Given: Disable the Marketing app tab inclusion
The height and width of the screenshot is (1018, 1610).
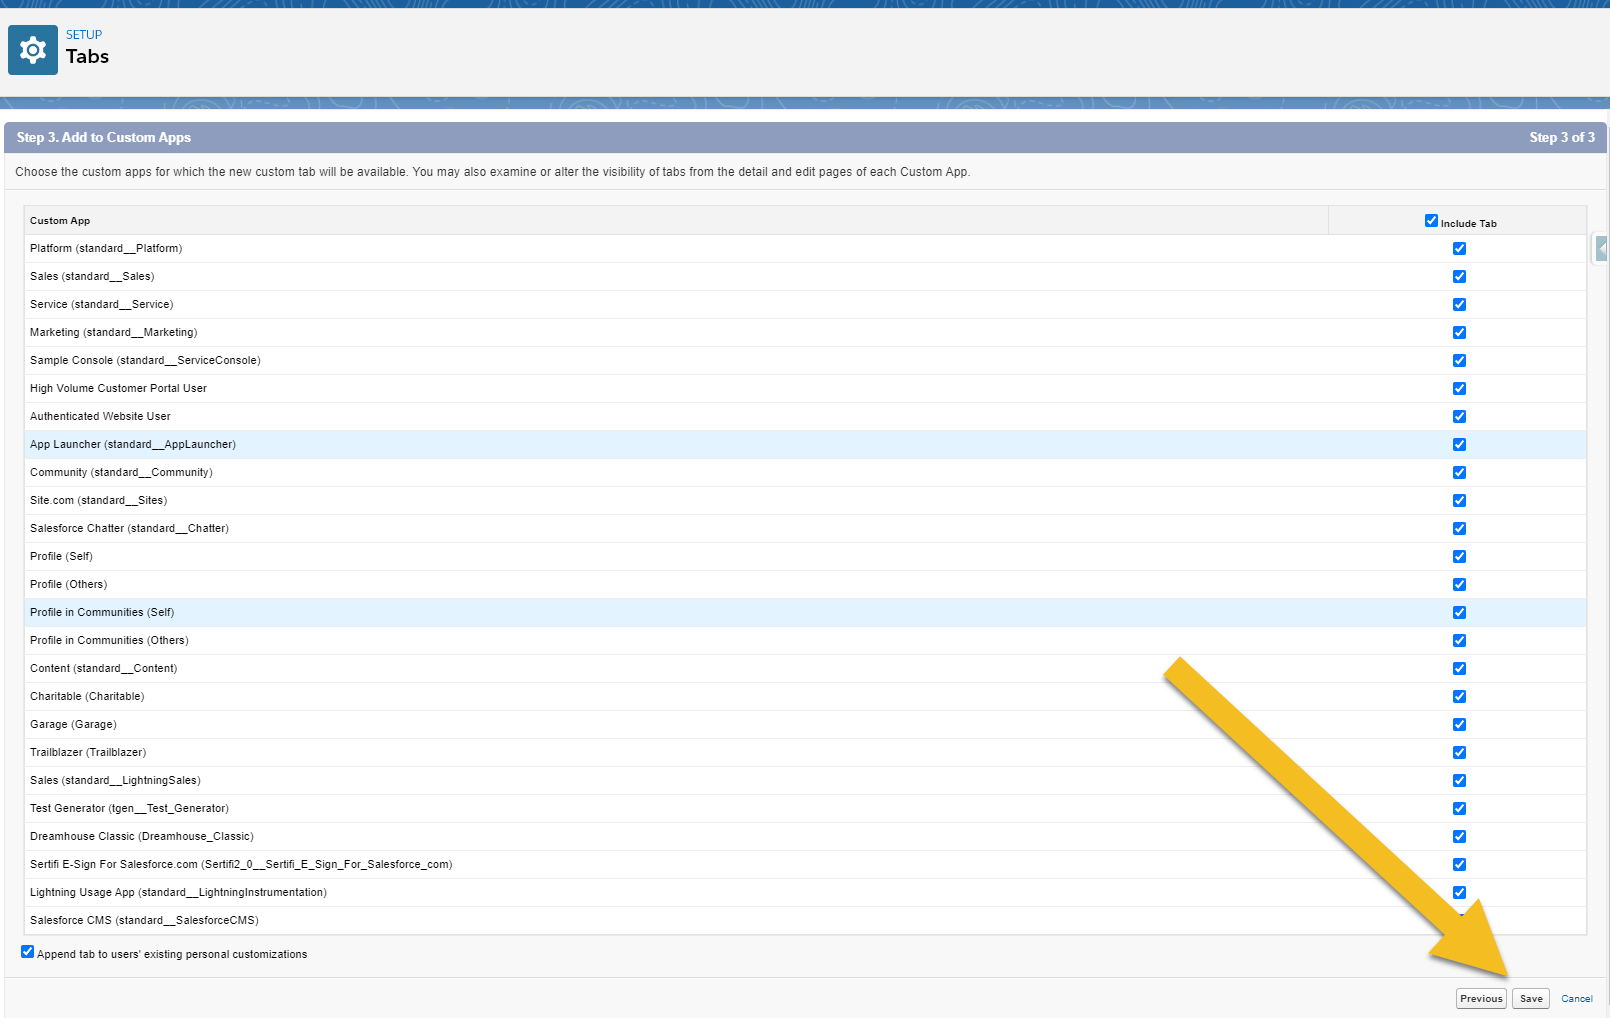Looking at the screenshot, I should click(1459, 332).
